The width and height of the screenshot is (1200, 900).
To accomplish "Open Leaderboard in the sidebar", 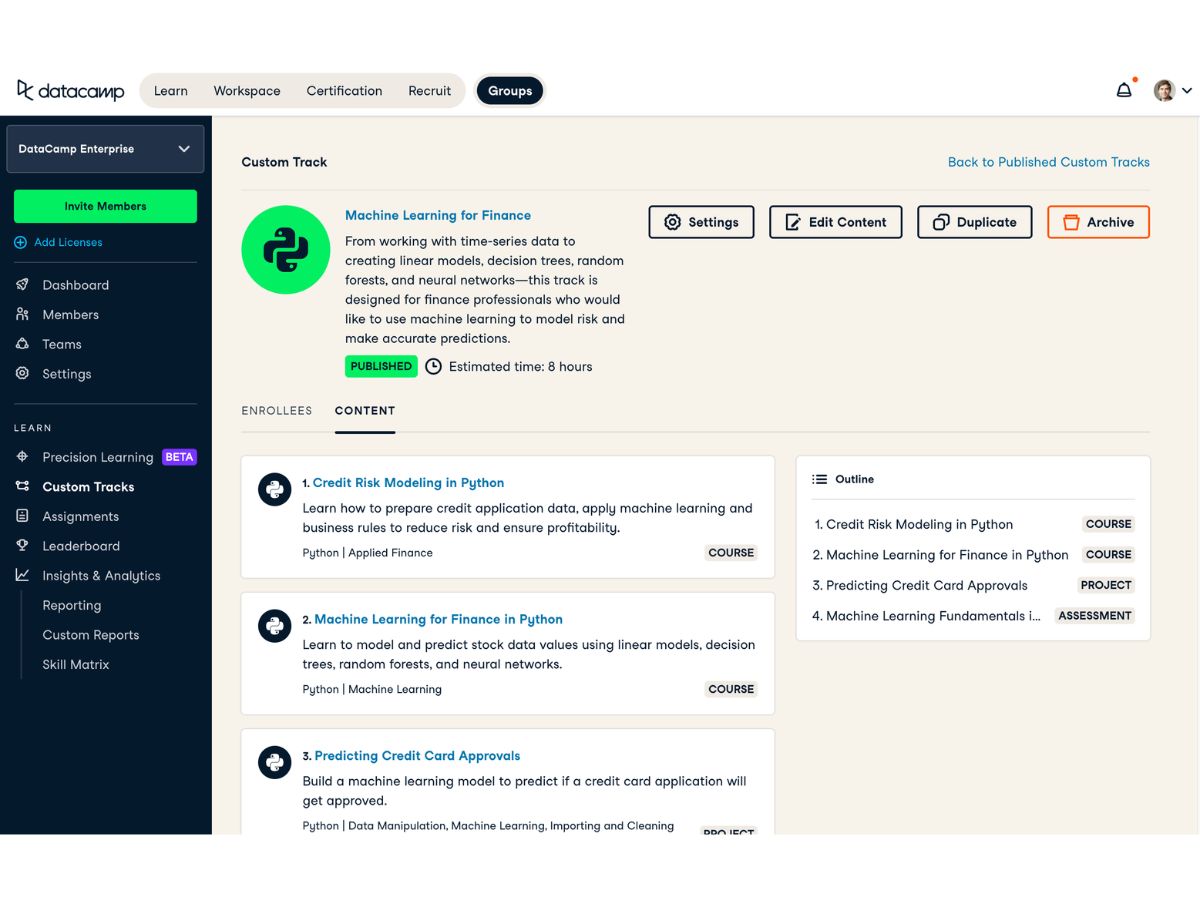I will click(x=81, y=546).
